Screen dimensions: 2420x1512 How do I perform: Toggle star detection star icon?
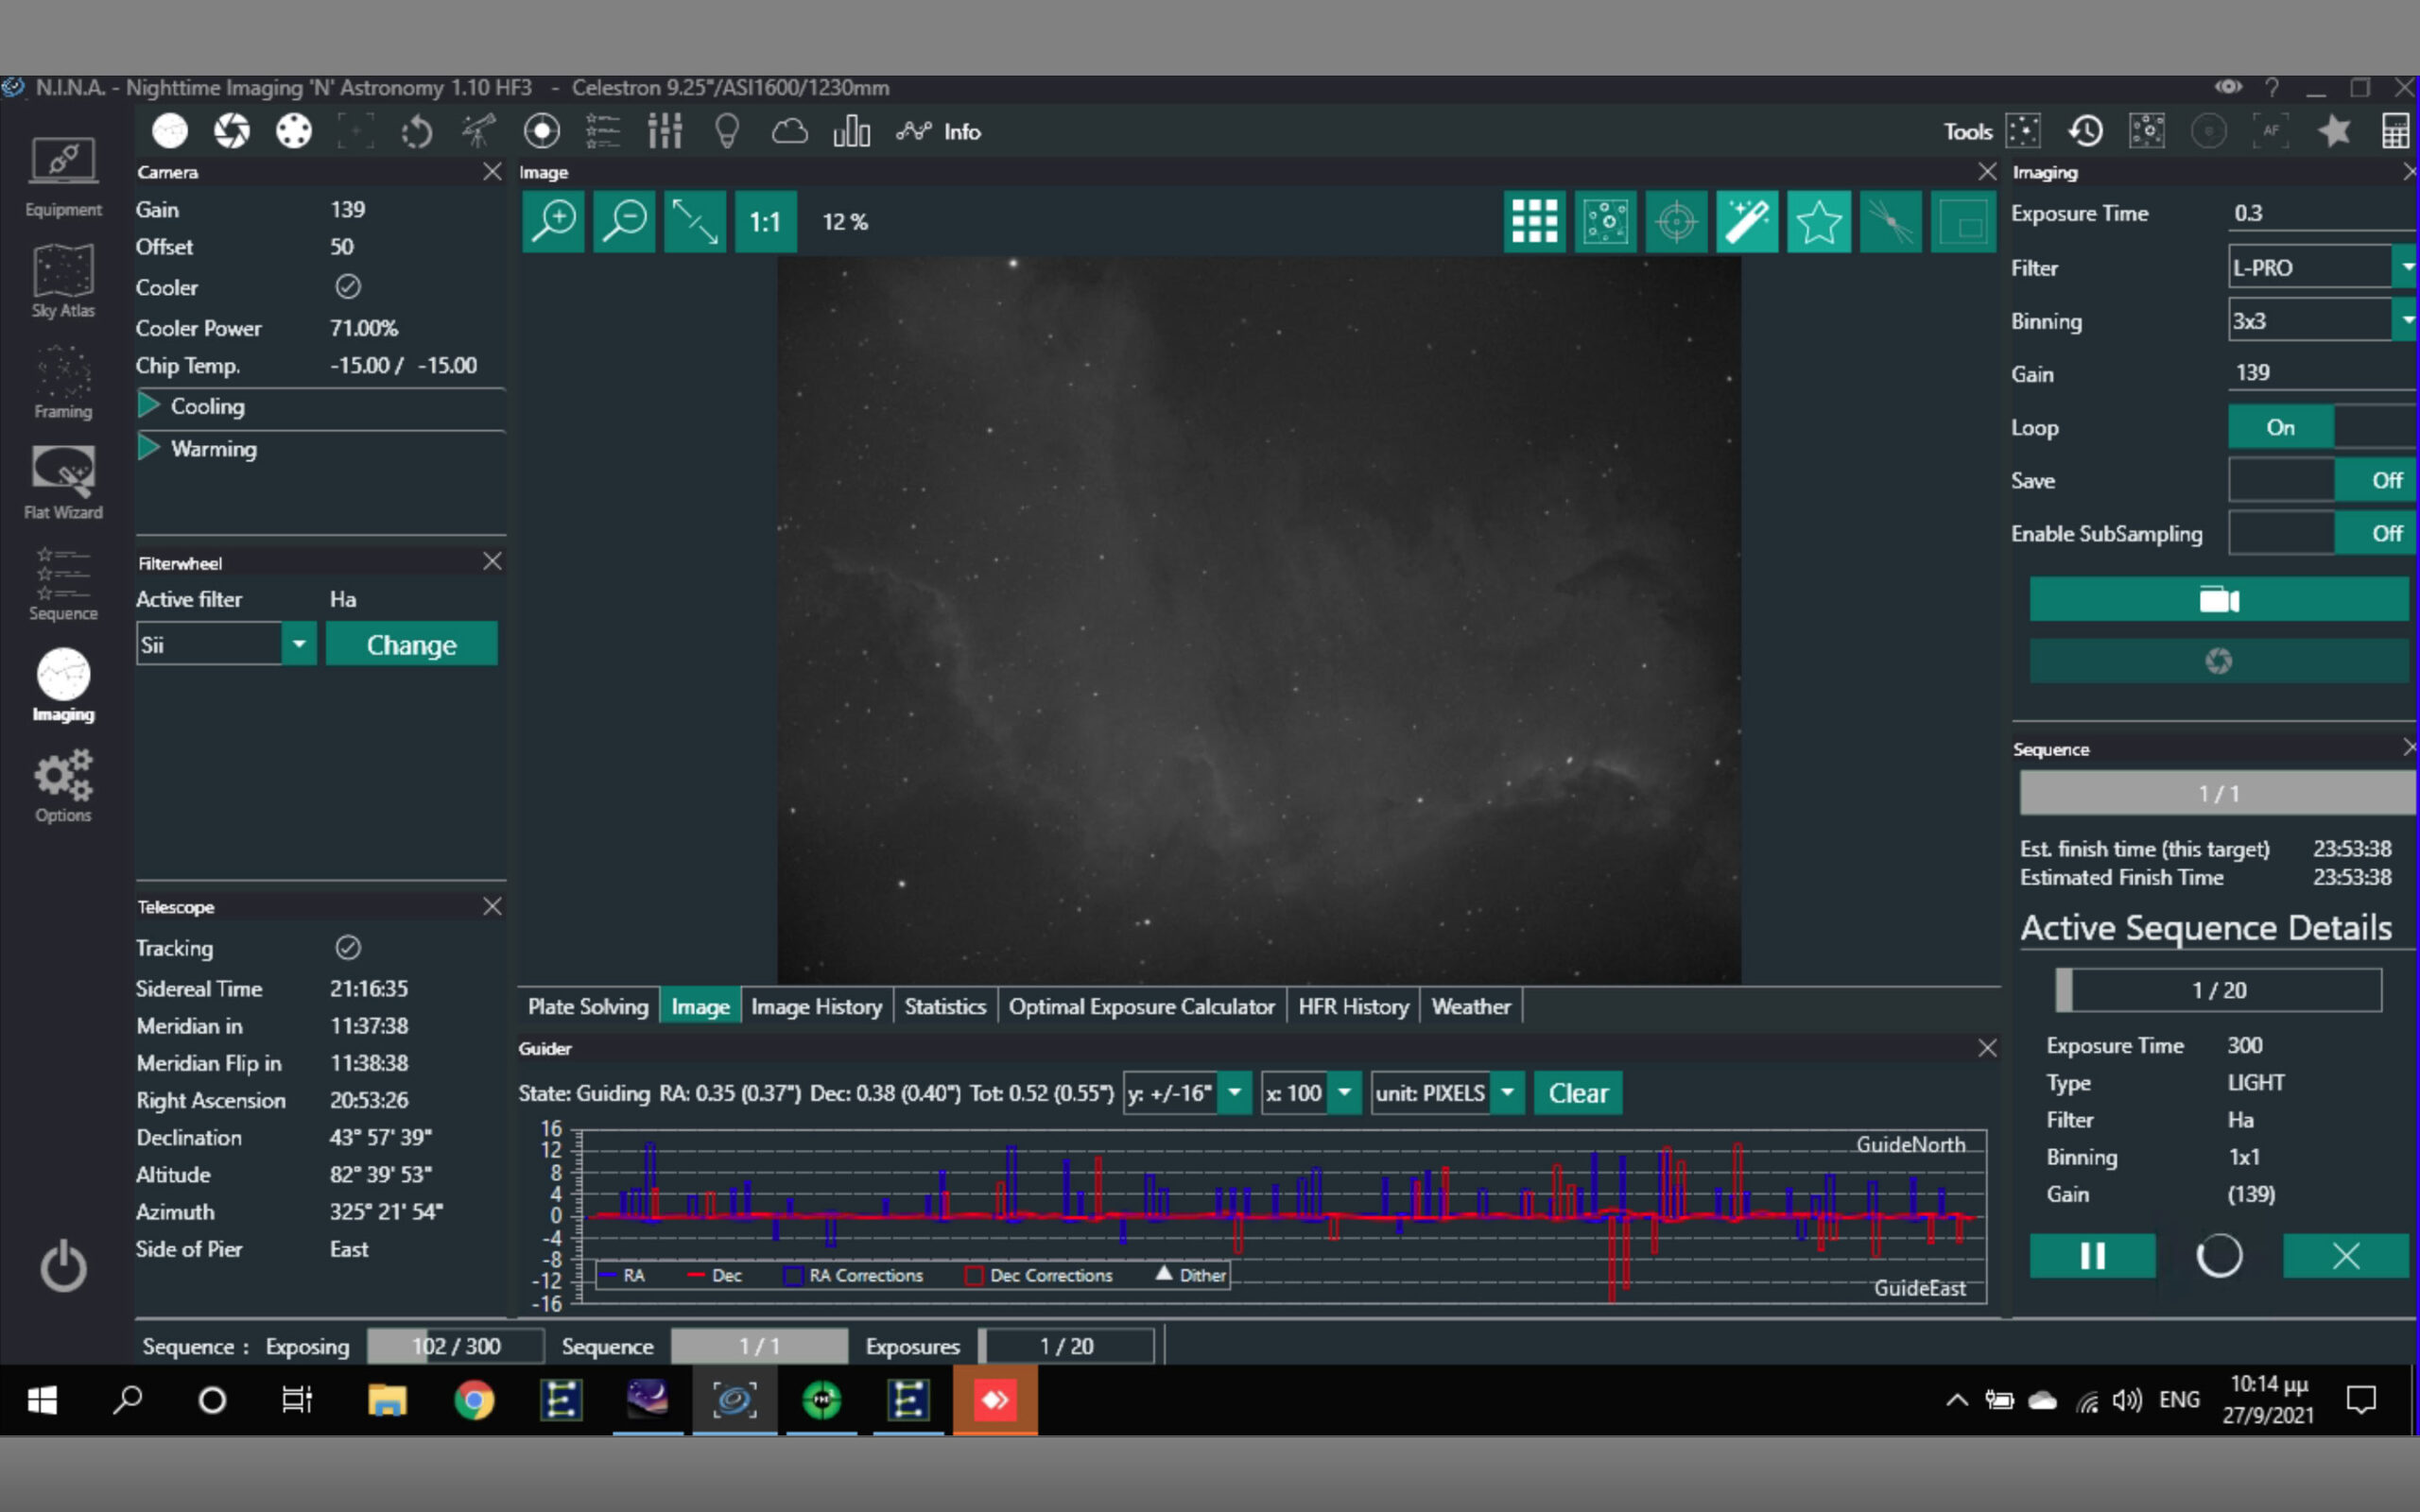[1818, 221]
